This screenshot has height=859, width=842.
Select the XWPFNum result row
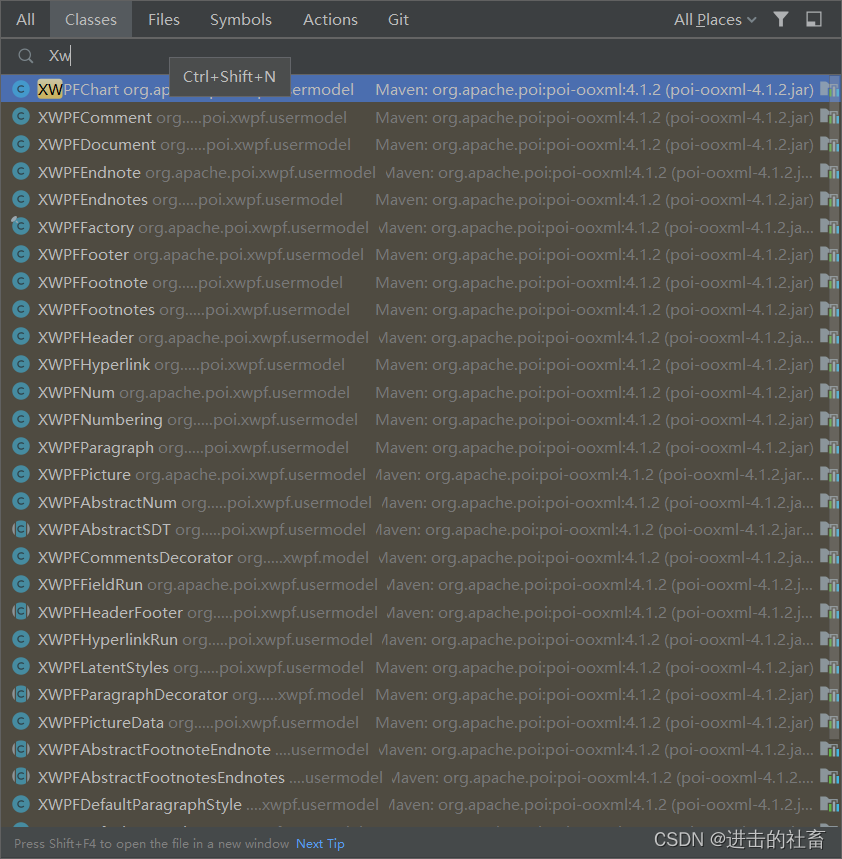pos(421,392)
